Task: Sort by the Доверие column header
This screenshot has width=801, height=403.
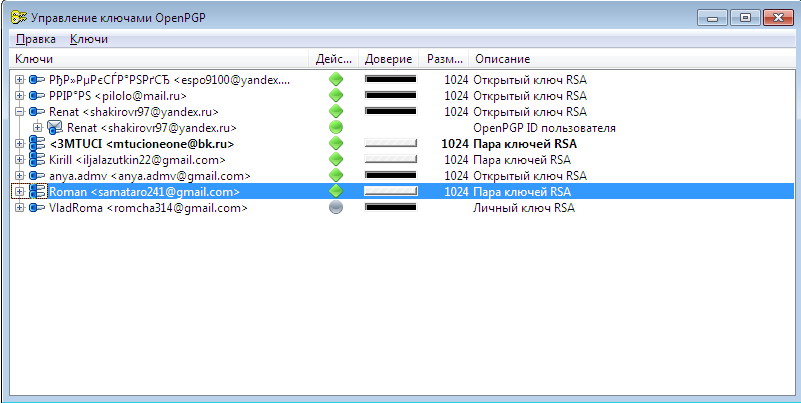Action: point(388,59)
